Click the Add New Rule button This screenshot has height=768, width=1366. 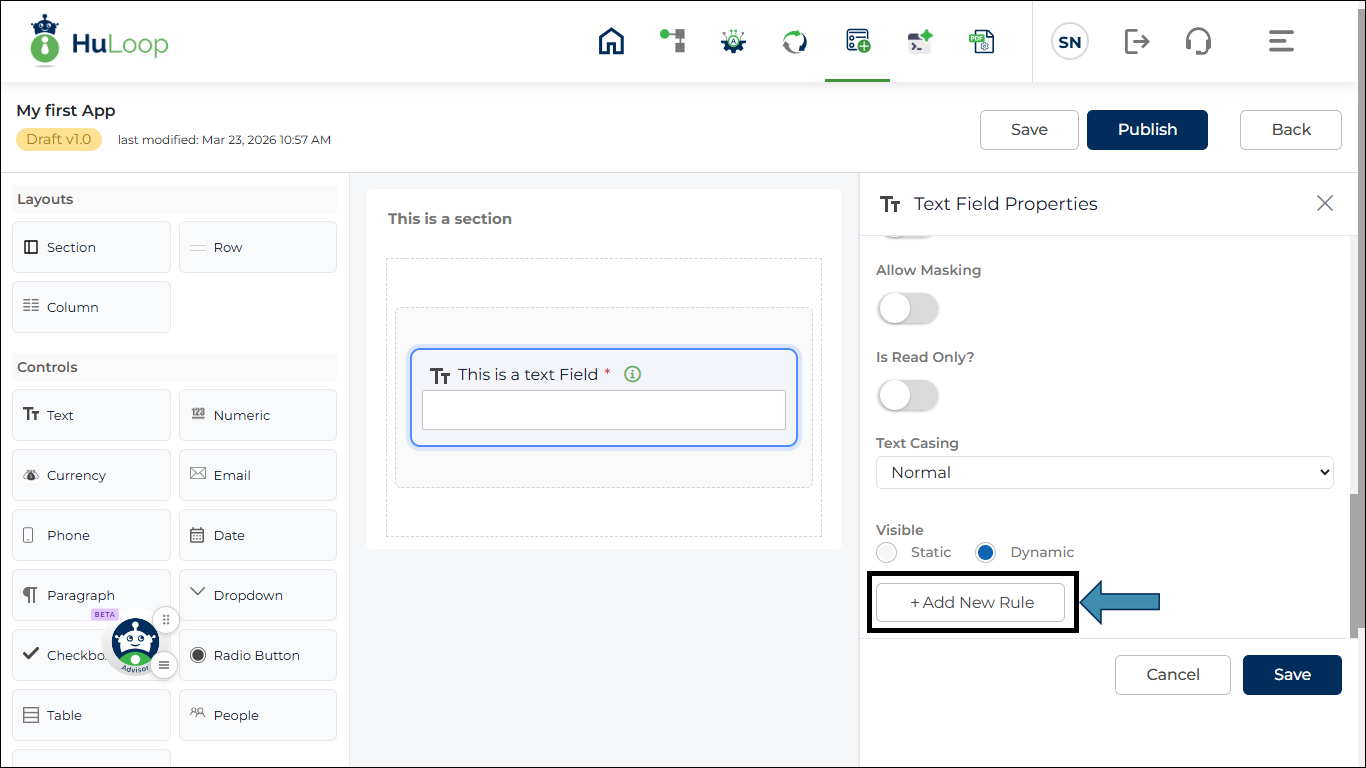tap(971, 602)
